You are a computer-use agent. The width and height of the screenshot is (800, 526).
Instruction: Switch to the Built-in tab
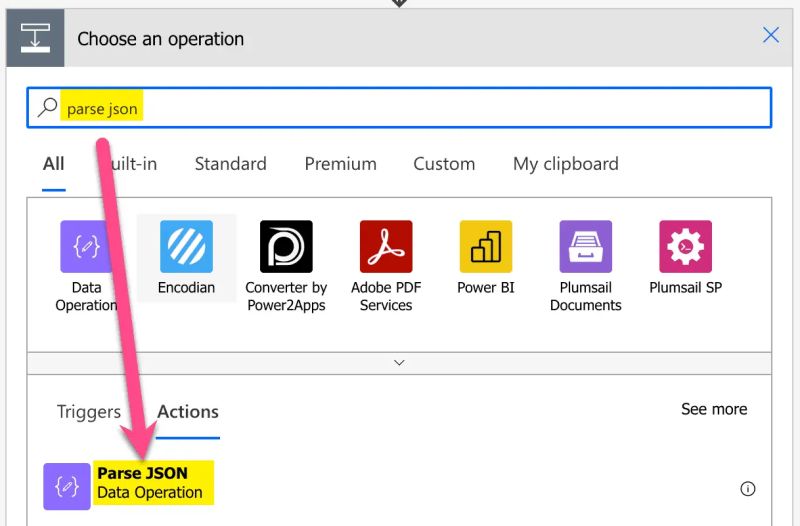(131, 164)
